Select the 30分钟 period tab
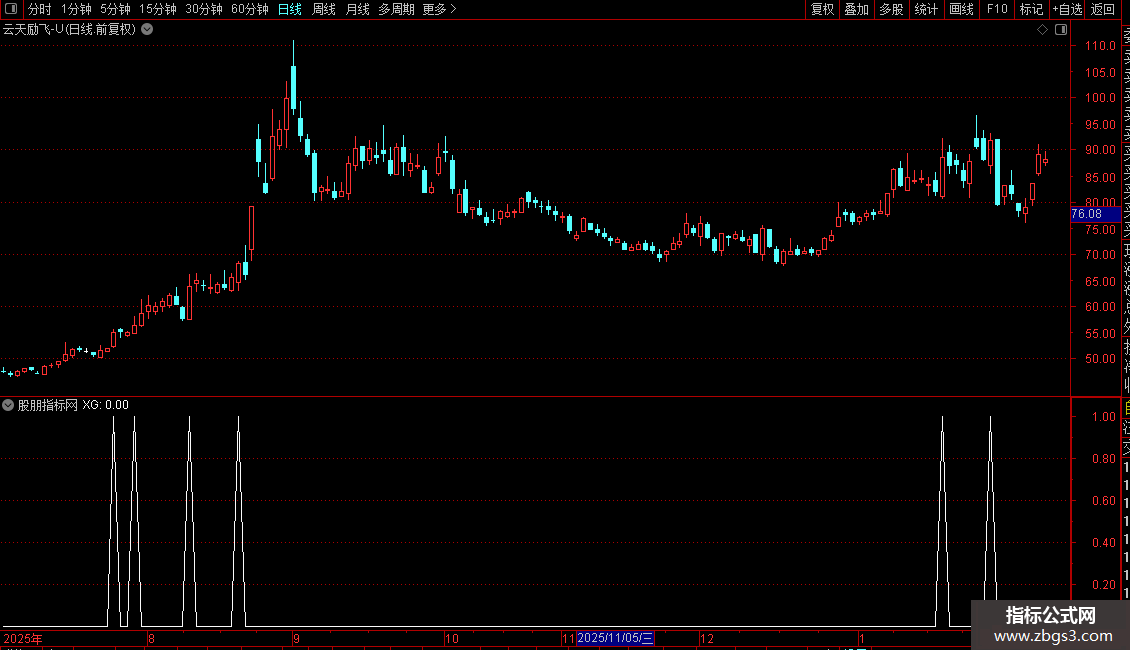1130x650 pixels. (204, 9)
